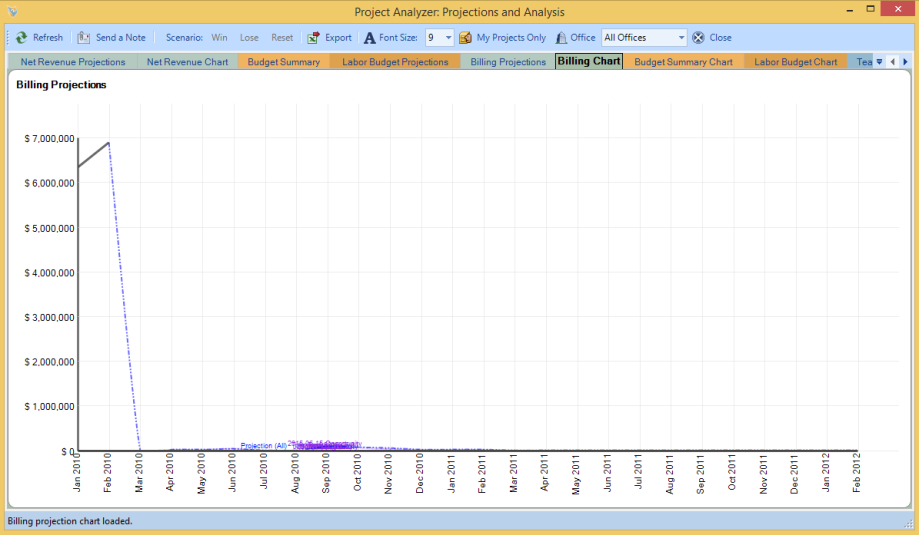Image resolution: width=919 pixels, height=535 pixels.
Task: Expand the All Offices dropdown
Action: [681, 38]
